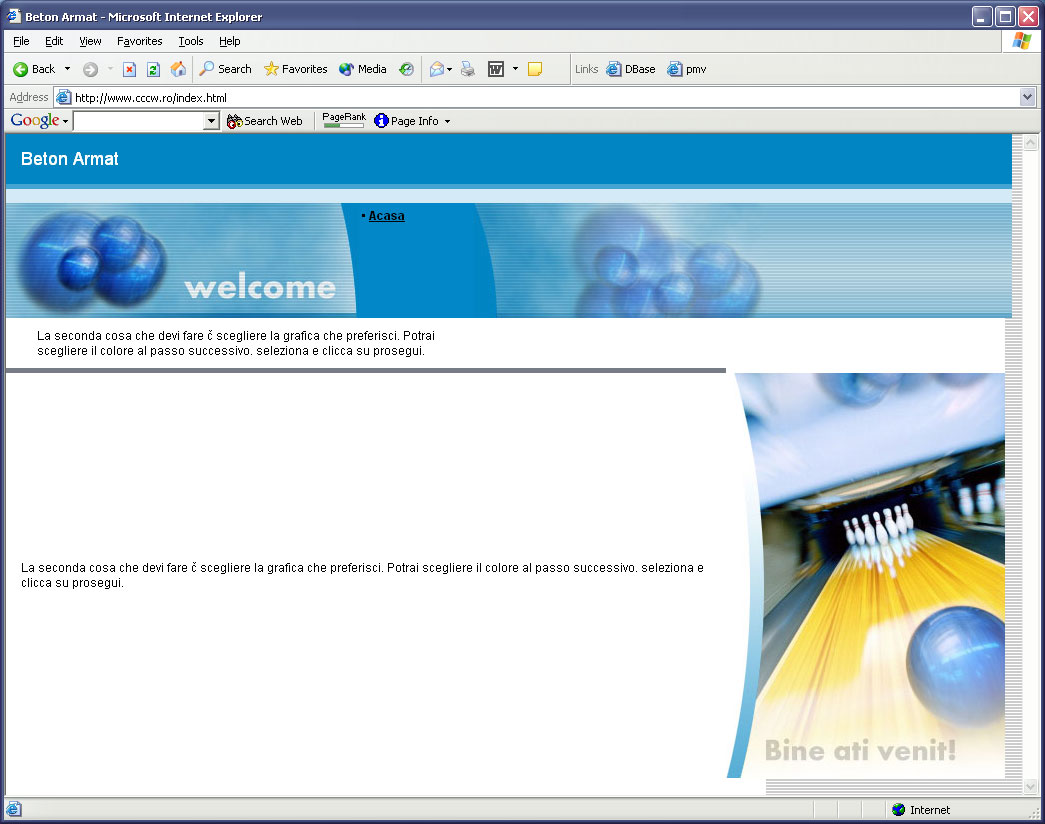Click the Edit with Word icon
The height and width of the screenshot is (824, 1045).
pyautogui.click(x=496, y=69)
